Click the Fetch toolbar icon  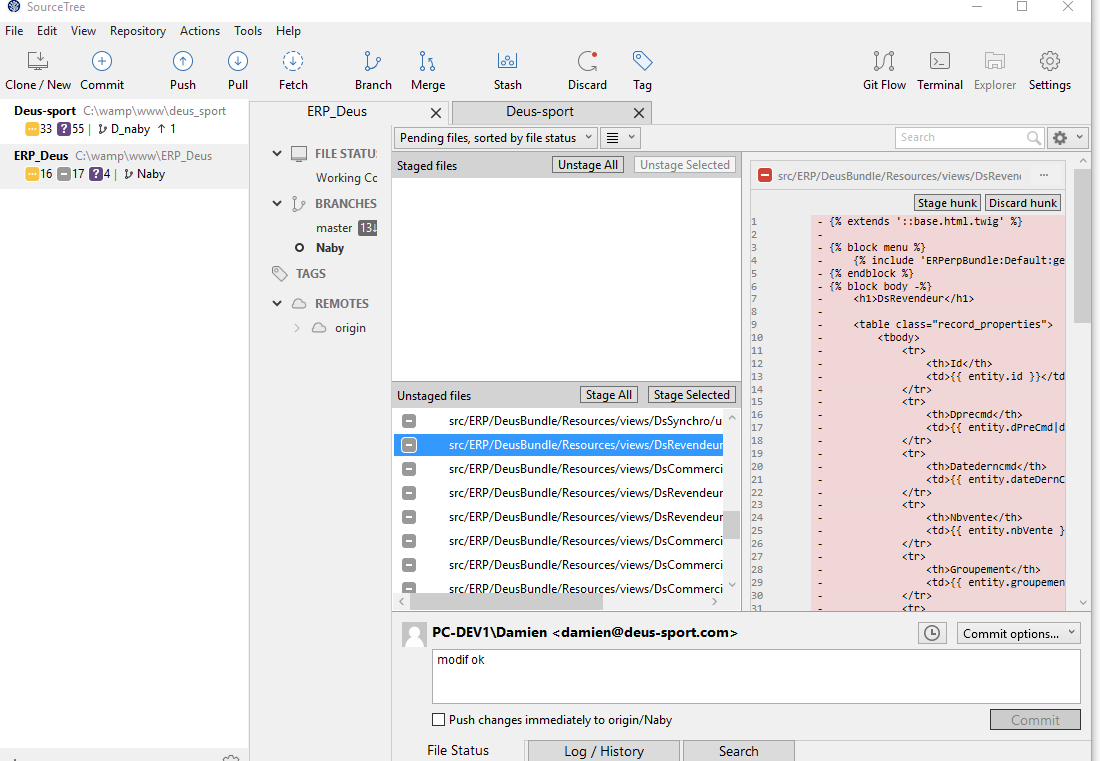coord(293,62)
